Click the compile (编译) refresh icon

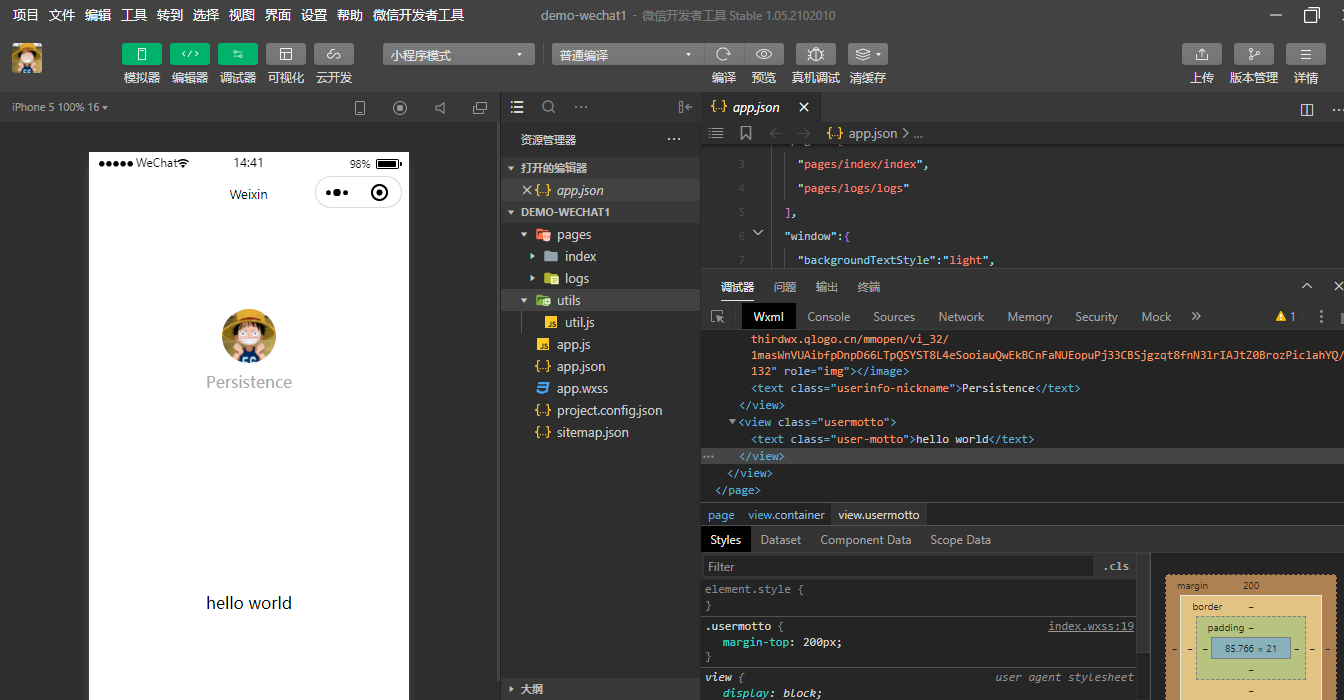pos(723,55)
